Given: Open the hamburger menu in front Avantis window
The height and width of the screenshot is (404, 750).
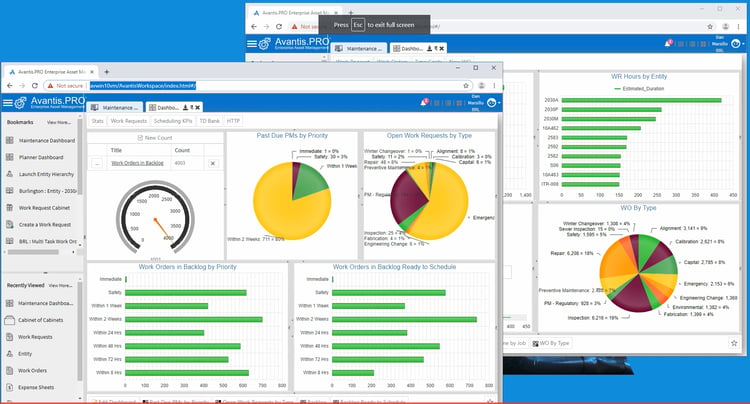Looking at the screenshot, I should (x=8, y=103).
